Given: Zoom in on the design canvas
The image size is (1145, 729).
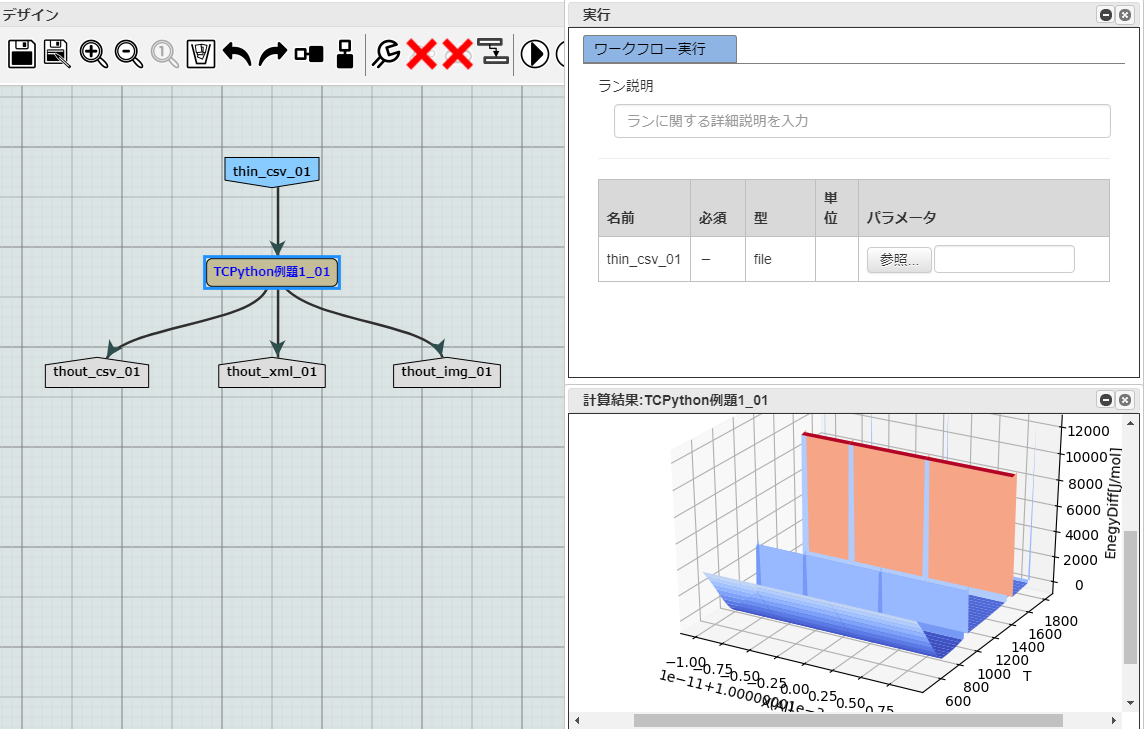Looking at the screenshot, I should coord(94,53).
